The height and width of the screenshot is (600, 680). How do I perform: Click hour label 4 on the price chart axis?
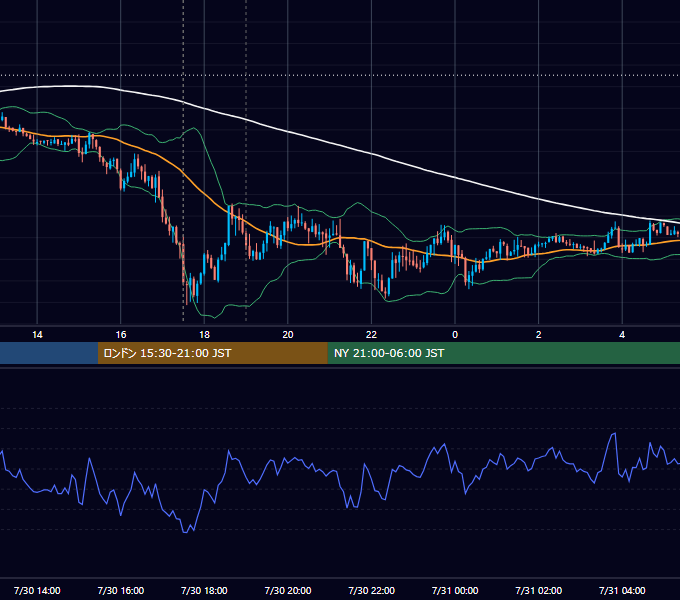[622, 335]
